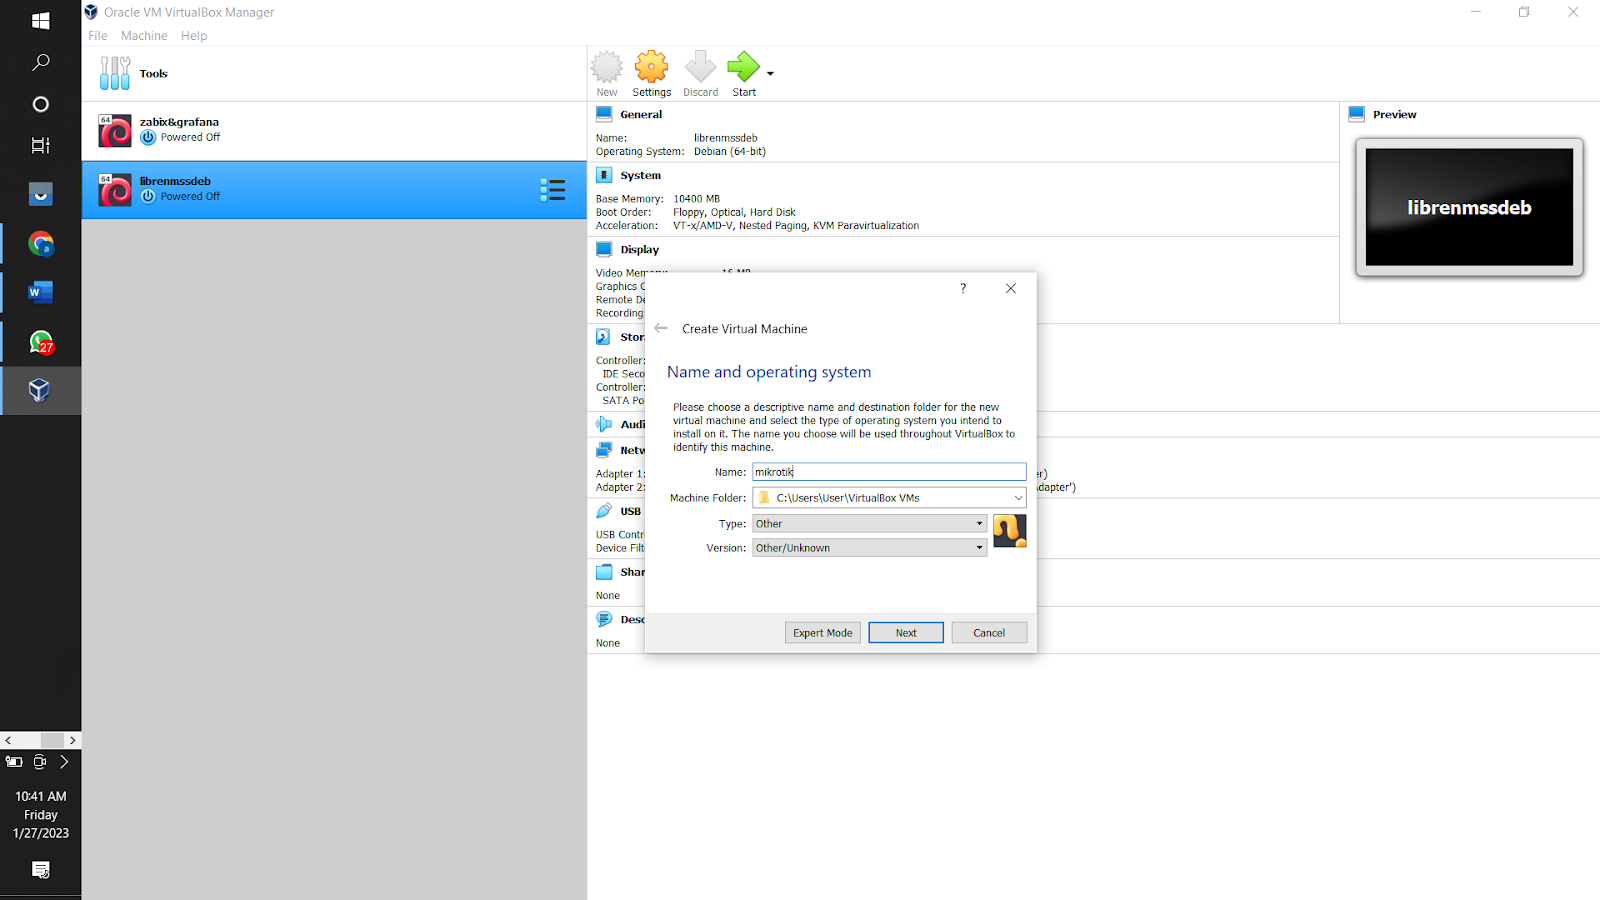Screen dimensions: 1600x900
Task: Click the battery tray icon
Action: coord(14,762)
